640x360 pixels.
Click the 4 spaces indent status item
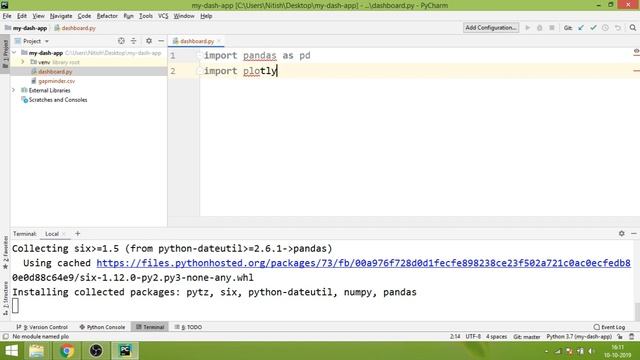click(496, 337)
